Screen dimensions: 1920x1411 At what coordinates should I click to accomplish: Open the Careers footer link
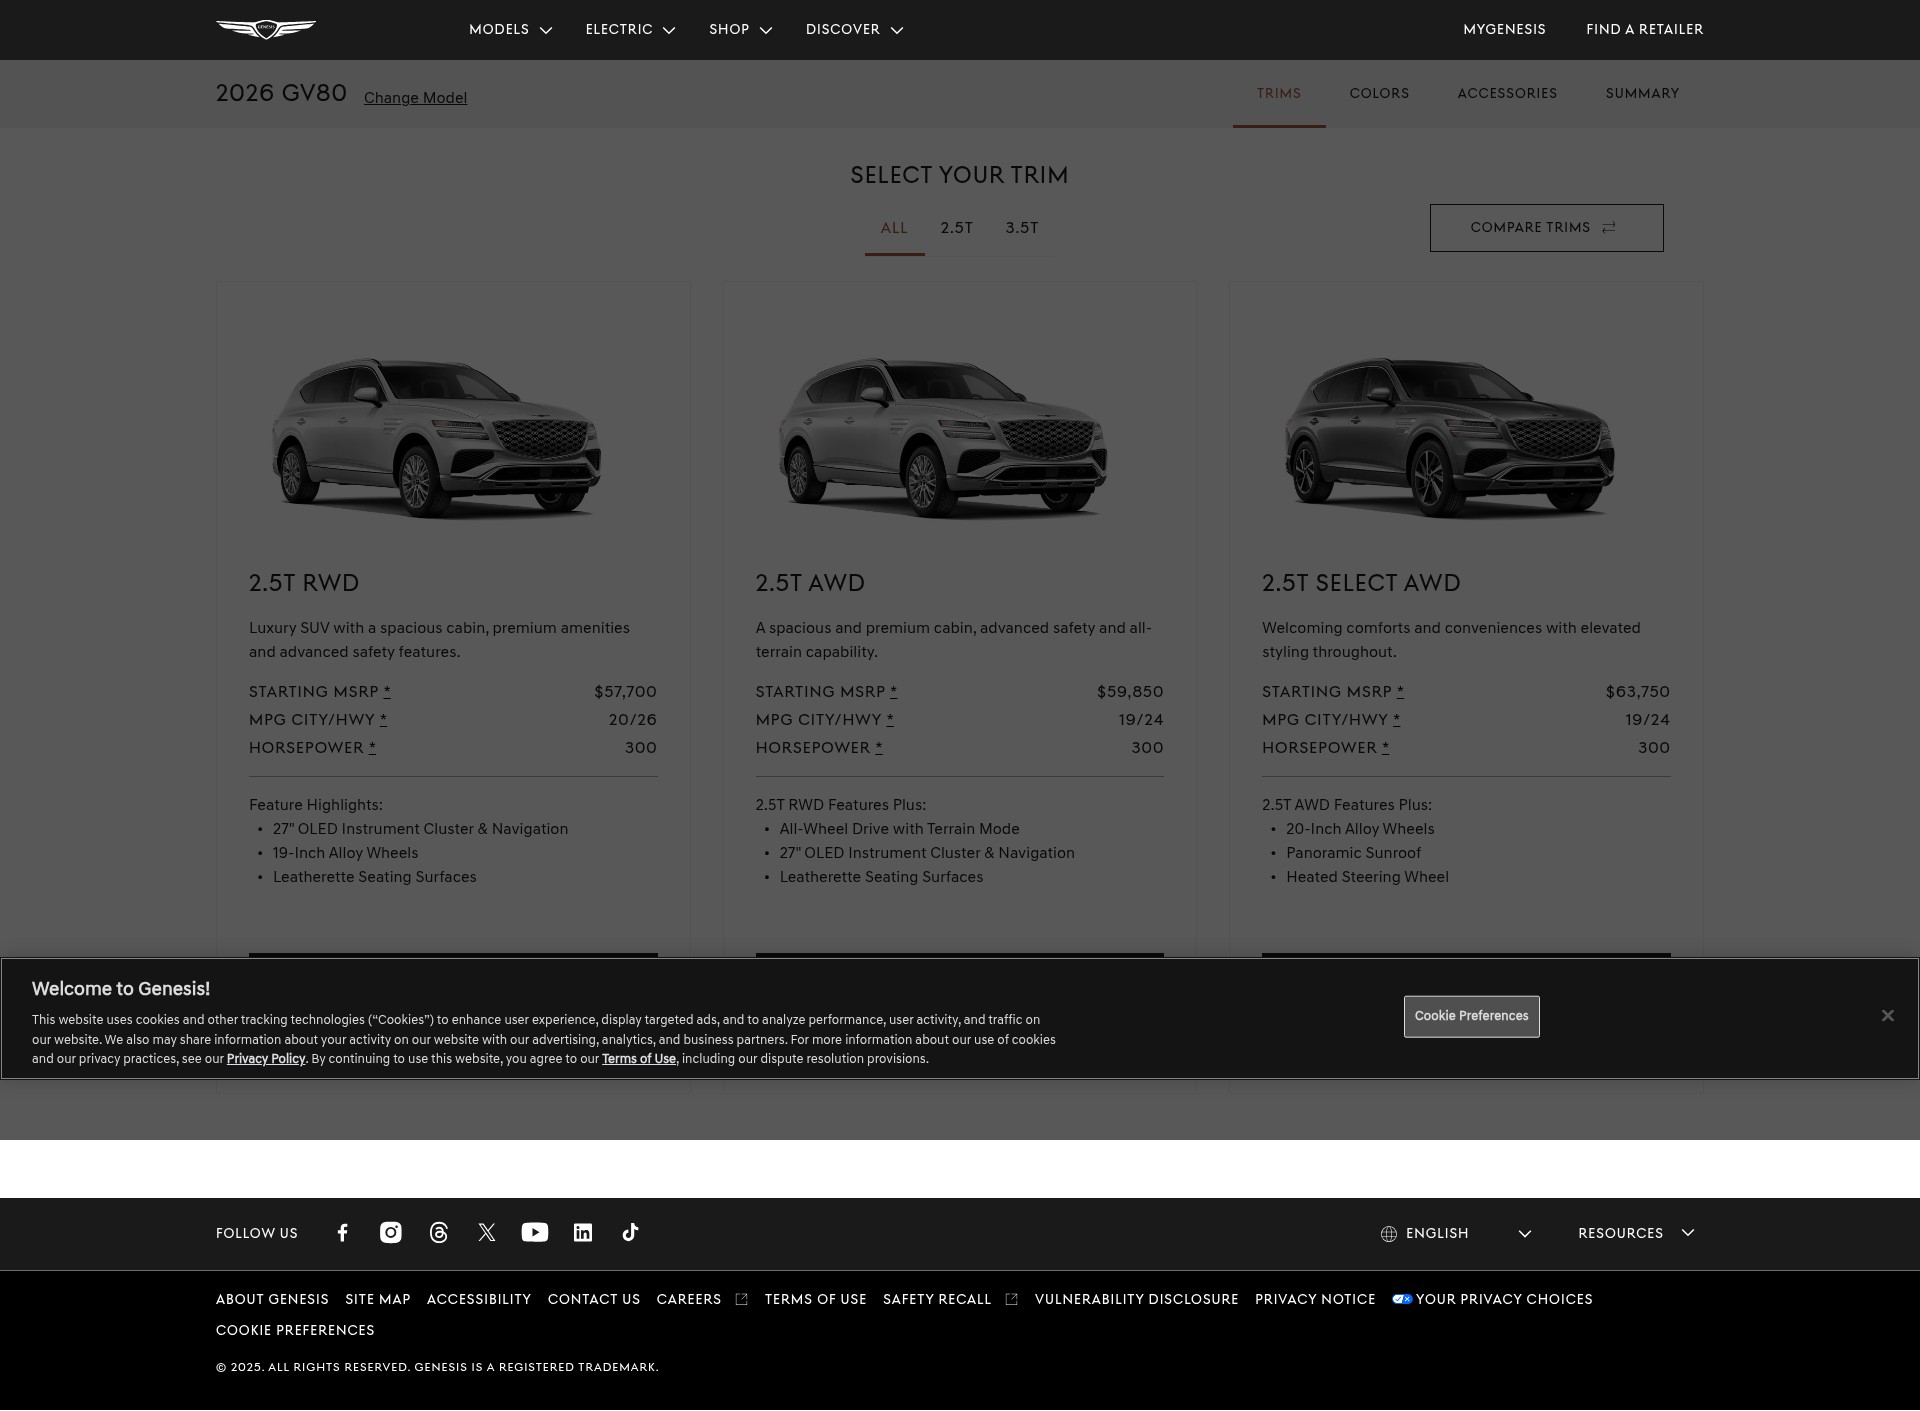(x=689, y=1300)
